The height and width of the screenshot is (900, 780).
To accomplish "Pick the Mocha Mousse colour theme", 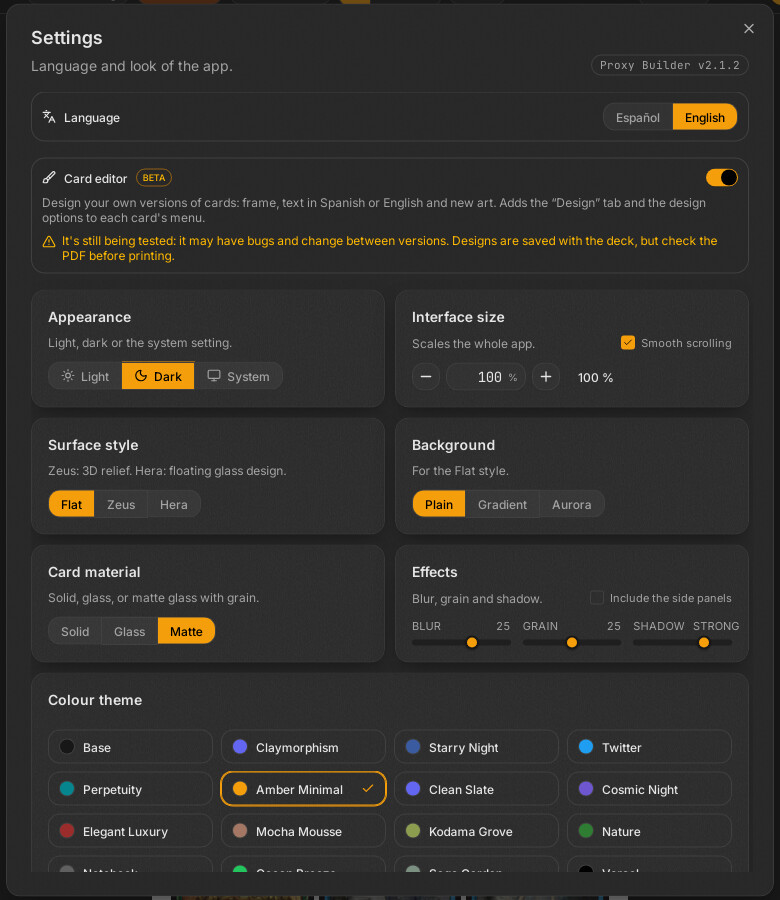I will click(303, 831).
